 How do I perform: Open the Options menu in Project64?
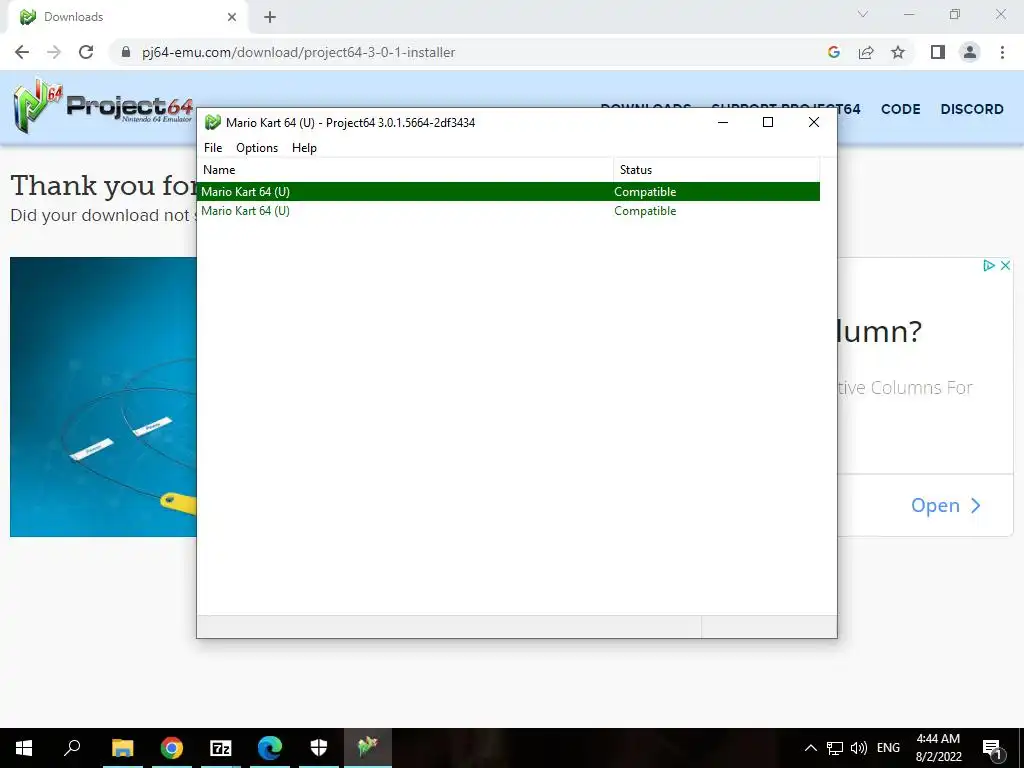(x=257, y=148)
